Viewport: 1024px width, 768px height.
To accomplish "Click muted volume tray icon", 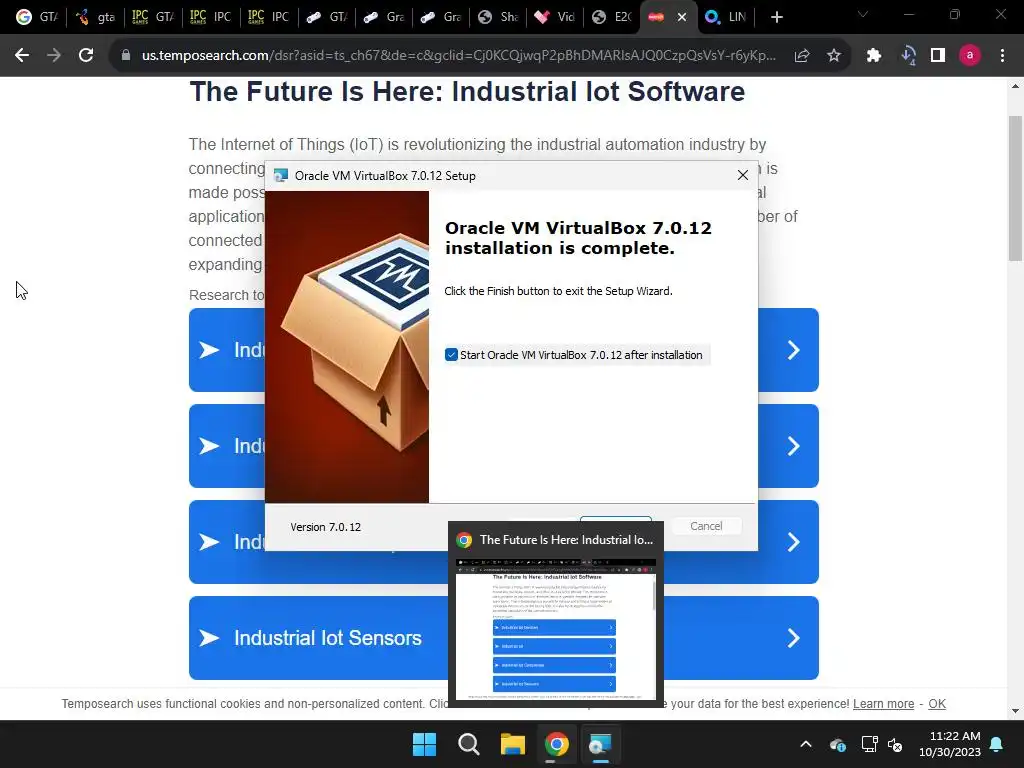I will [895, 744].
